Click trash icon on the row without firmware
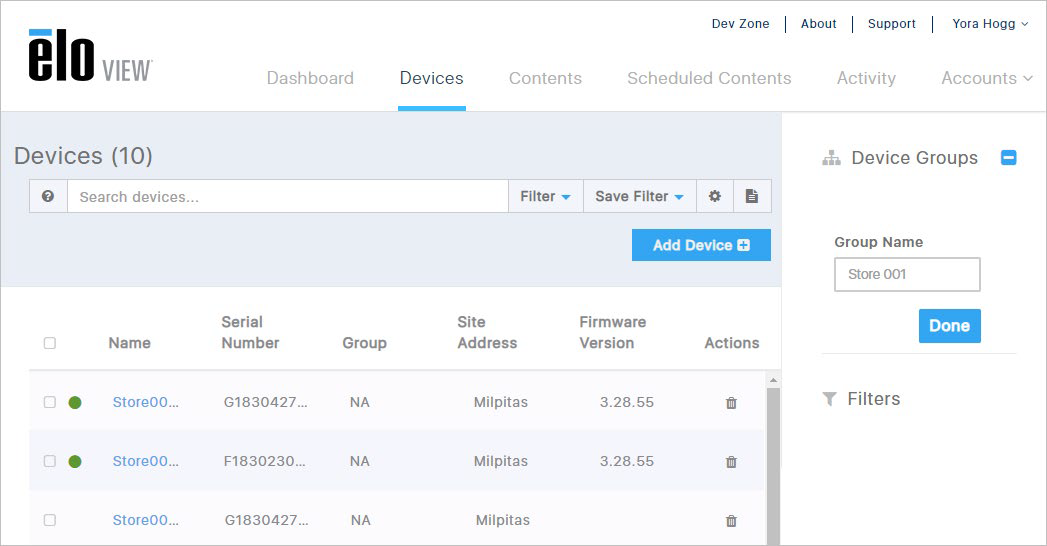 (731, 521)
